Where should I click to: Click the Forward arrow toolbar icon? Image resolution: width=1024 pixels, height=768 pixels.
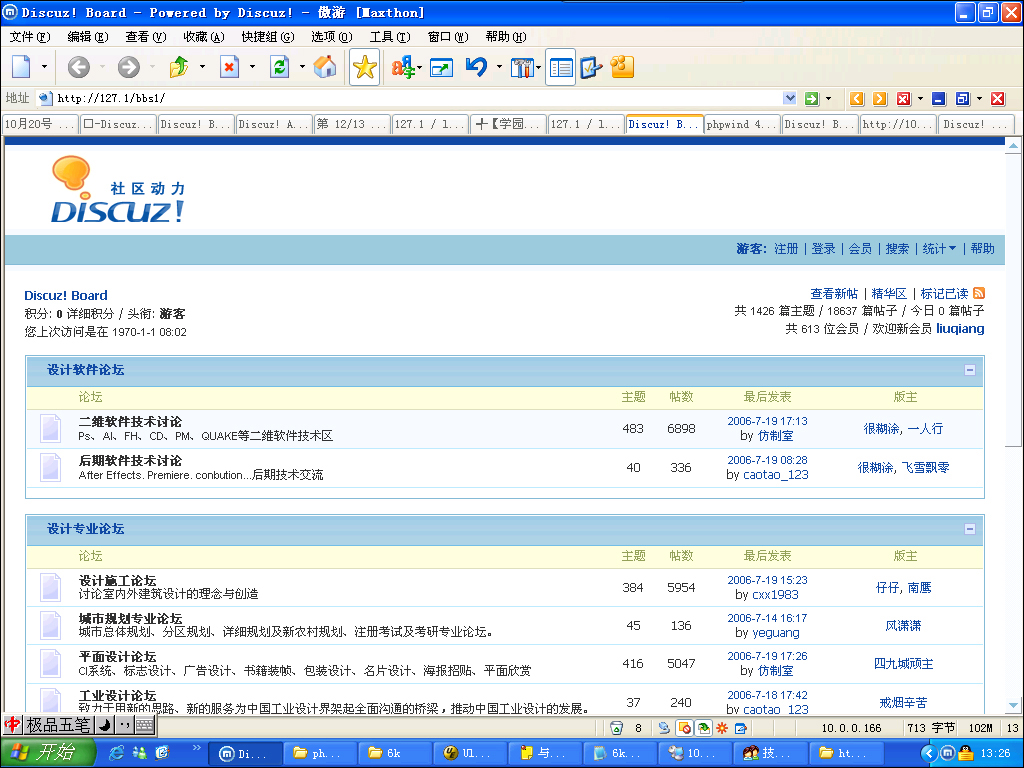pos(129,67)
